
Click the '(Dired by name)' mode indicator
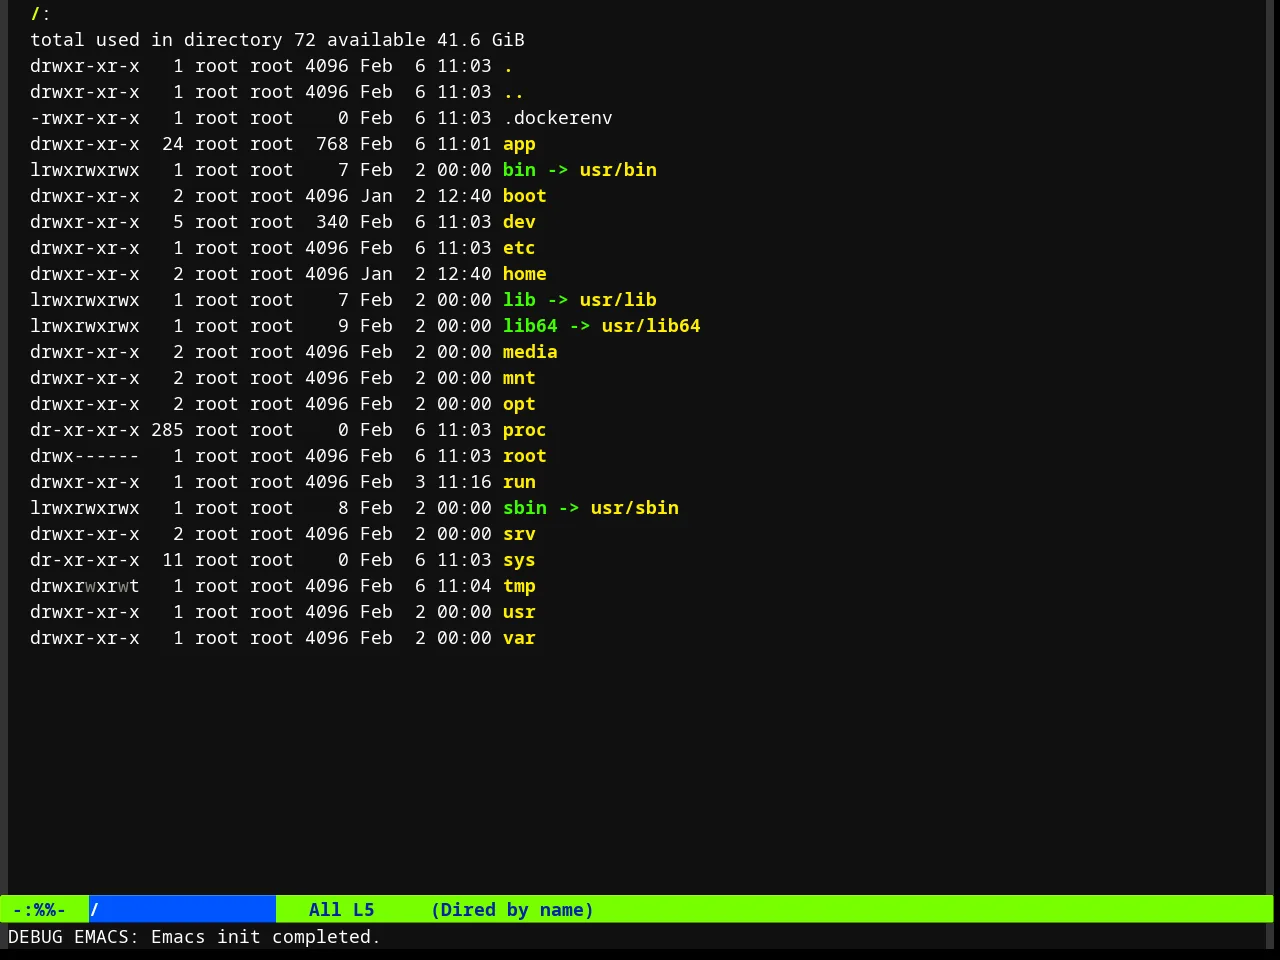click(512, 909)
